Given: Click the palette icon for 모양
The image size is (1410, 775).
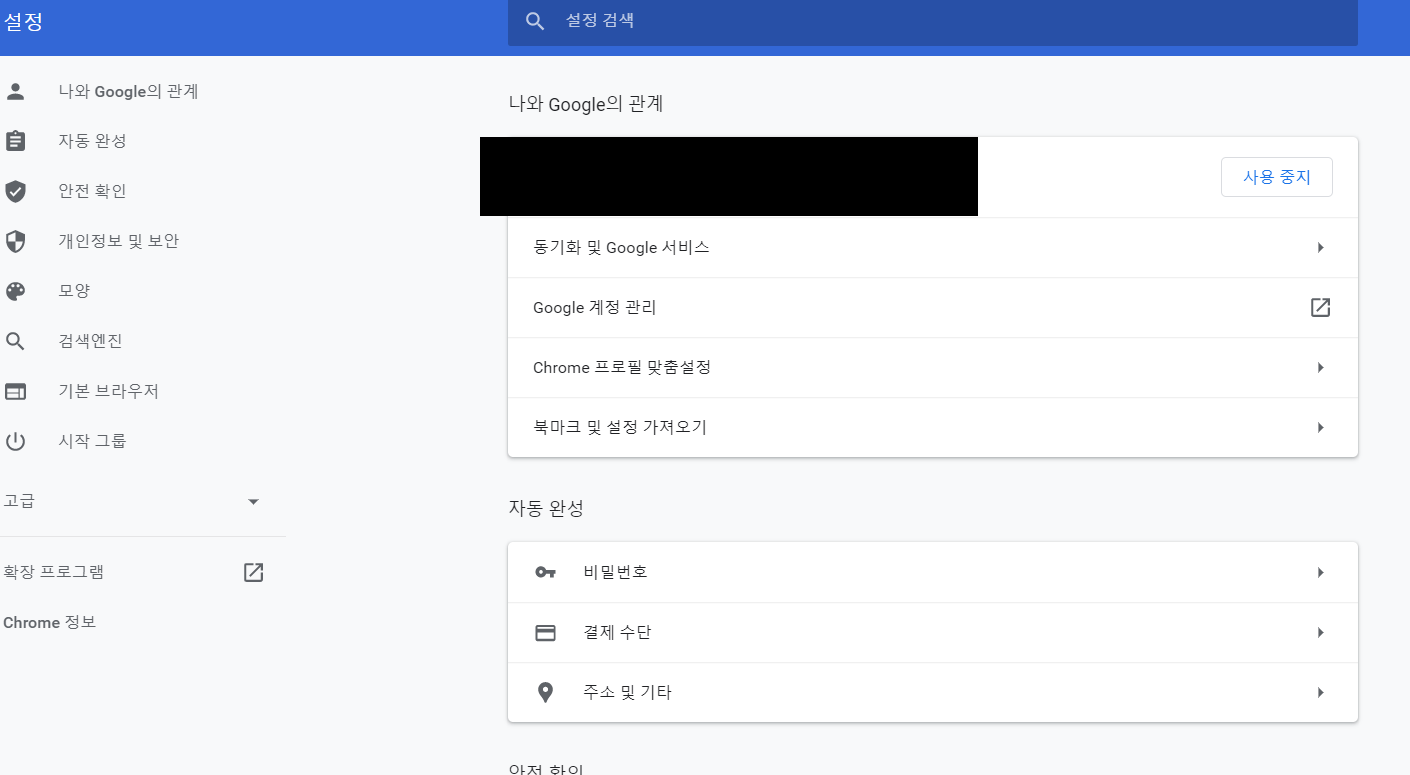Looking at the screenshot, I should click(x=15, y=291).
